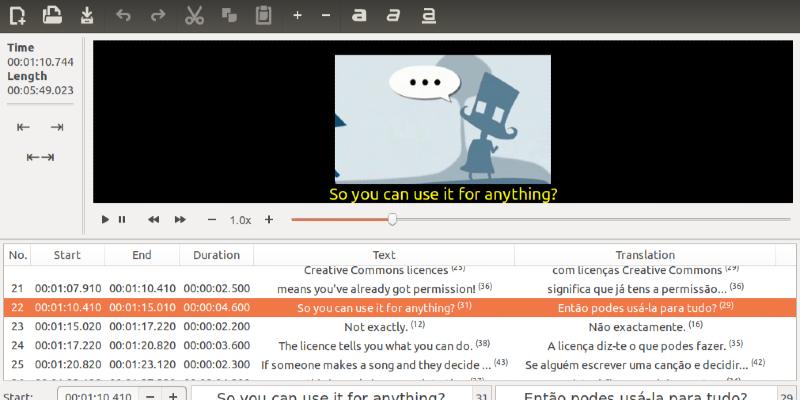The image size is (800, 400).
Task: Delete the subtitle using the toolbar minus
Action: click(326, 15)
